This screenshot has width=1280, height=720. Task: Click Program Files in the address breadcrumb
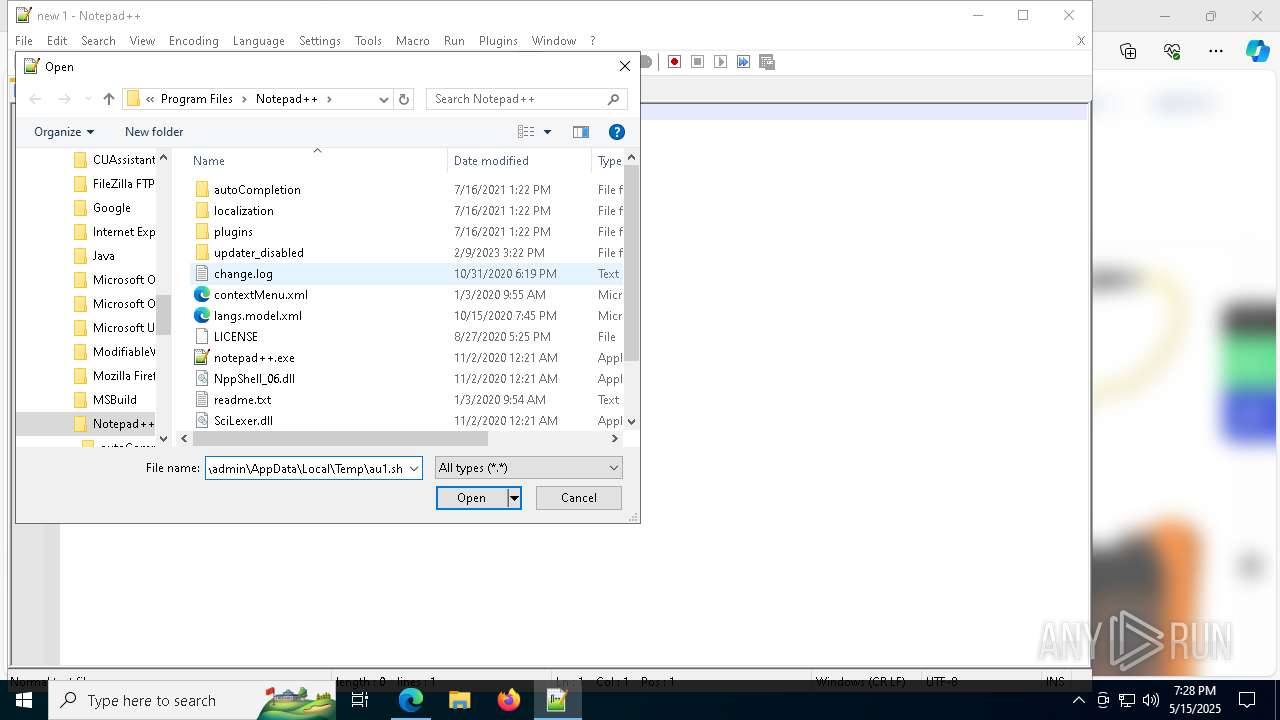tap(196, 99)
